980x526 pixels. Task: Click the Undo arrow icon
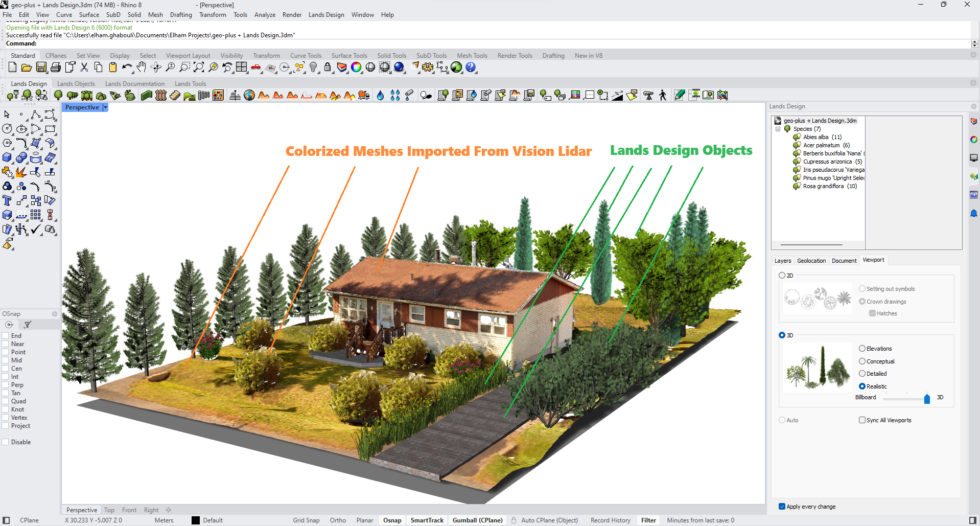[127, 68]
